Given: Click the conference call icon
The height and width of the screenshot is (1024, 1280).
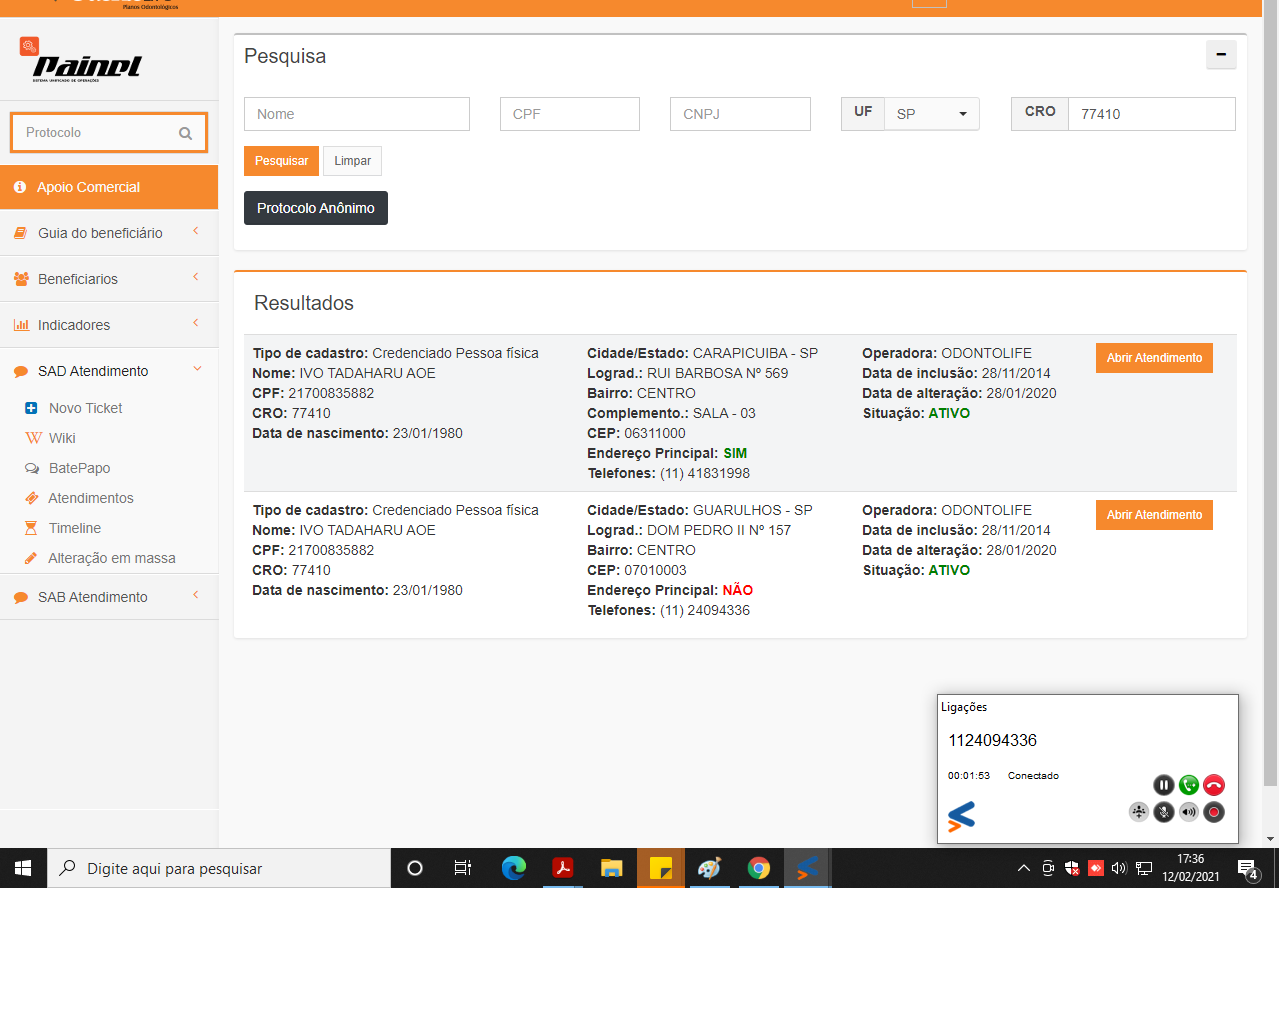Looking at the screenshot, I should (1138, 812).
